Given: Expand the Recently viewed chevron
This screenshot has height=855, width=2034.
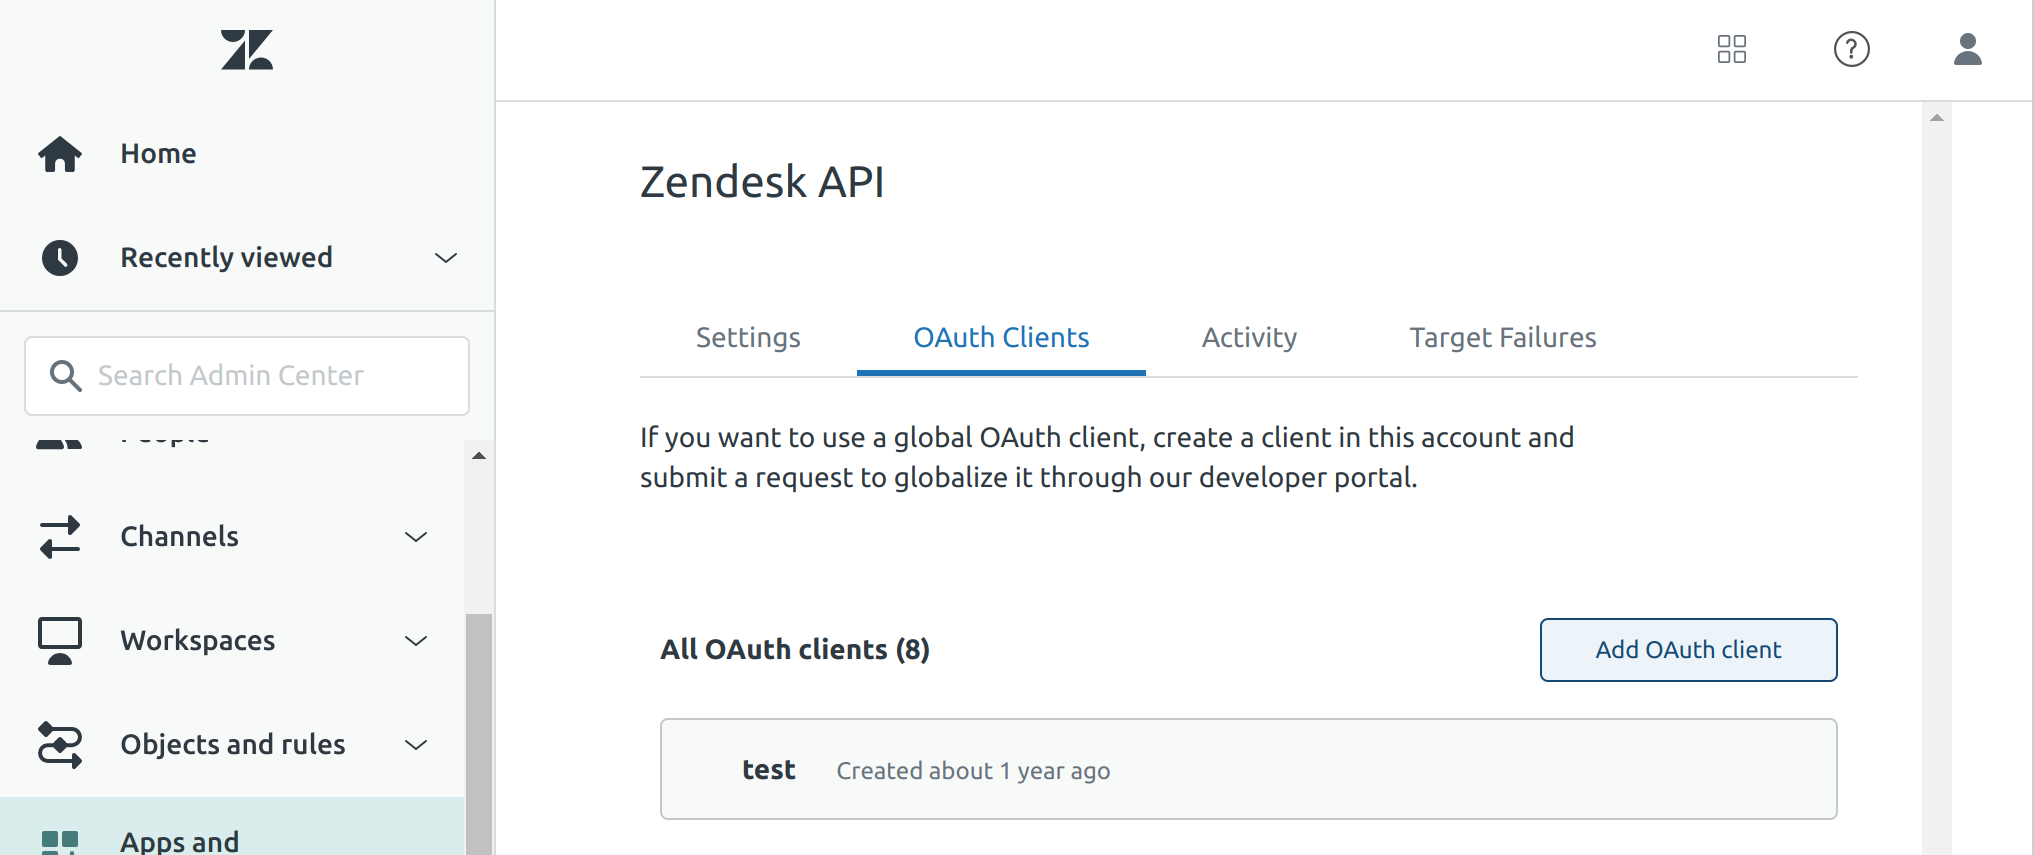Looking at the screenshot, I should pos(446,258).
